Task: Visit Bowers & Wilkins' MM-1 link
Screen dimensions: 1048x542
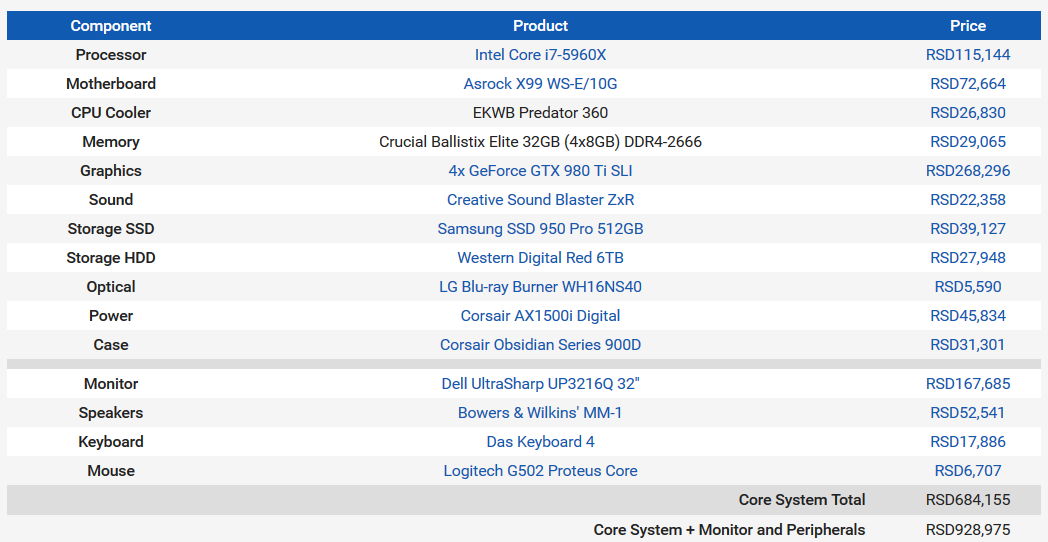Action: click(540, 412)
